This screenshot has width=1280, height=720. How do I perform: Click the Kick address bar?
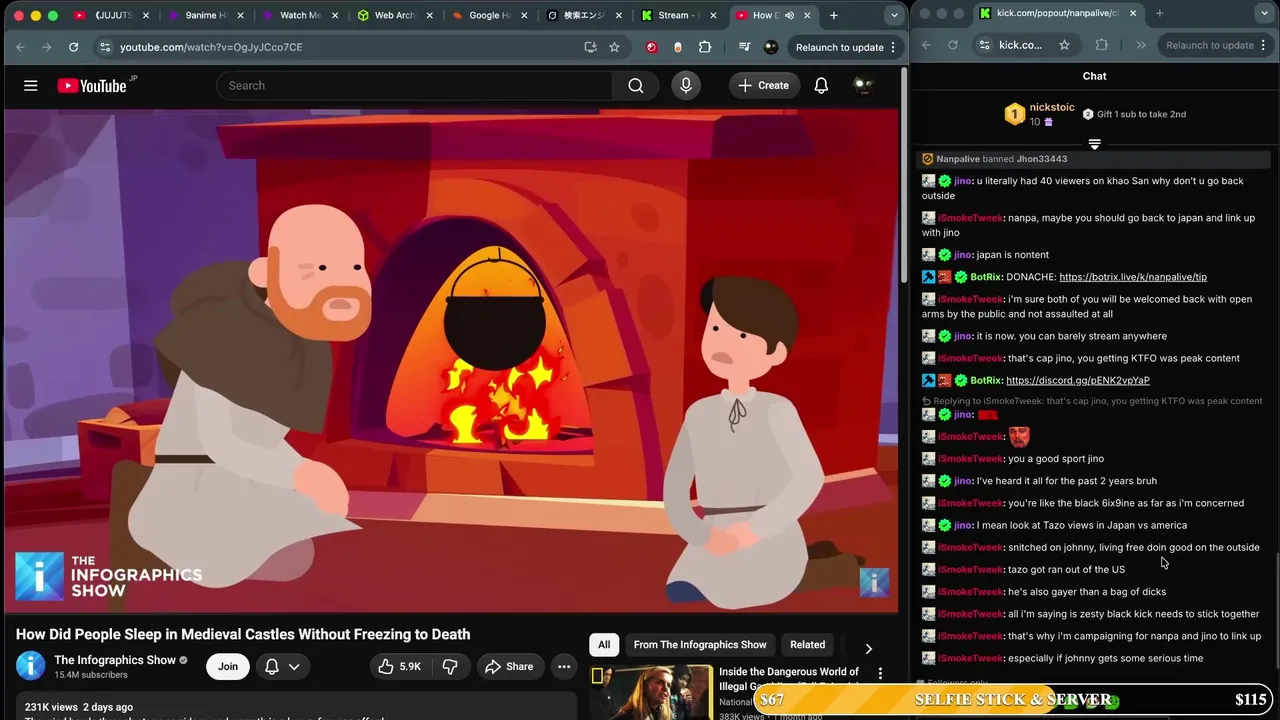point(1020,45)
